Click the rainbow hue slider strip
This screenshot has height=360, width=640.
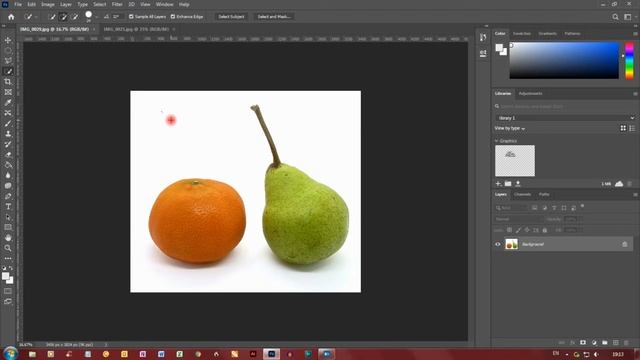tap(629, 60)
